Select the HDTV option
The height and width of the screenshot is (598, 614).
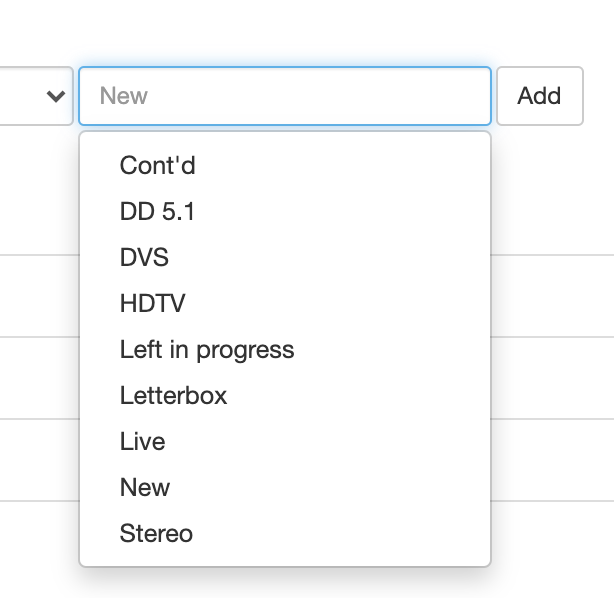pyautogui.click(x=152, y=303)
